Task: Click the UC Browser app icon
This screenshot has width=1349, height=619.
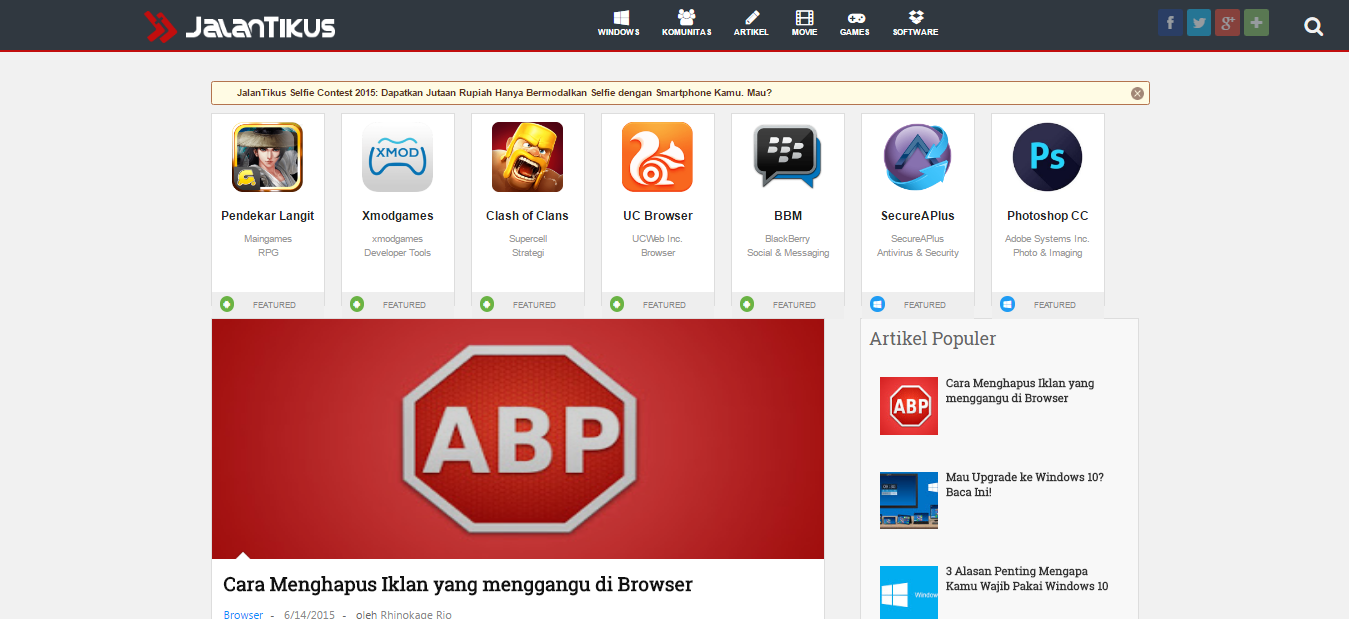Action: (x=658, y=157)
